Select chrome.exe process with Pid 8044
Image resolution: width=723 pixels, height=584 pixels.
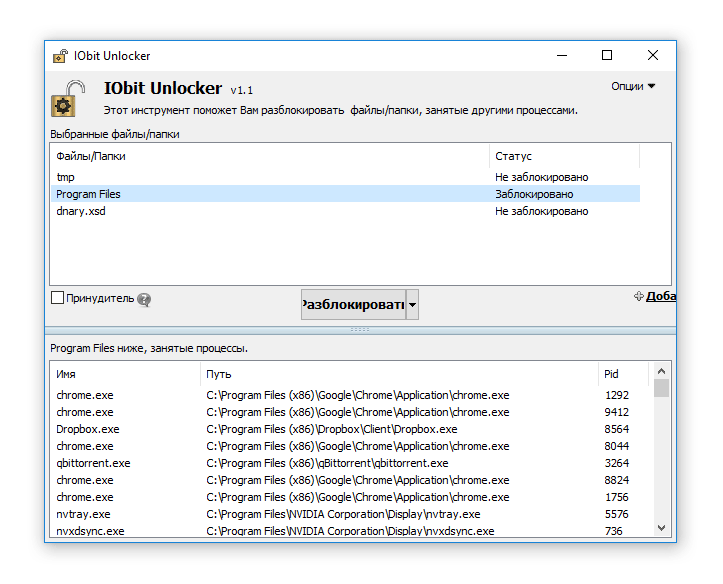pyautogui.click(x=352, y=446)
